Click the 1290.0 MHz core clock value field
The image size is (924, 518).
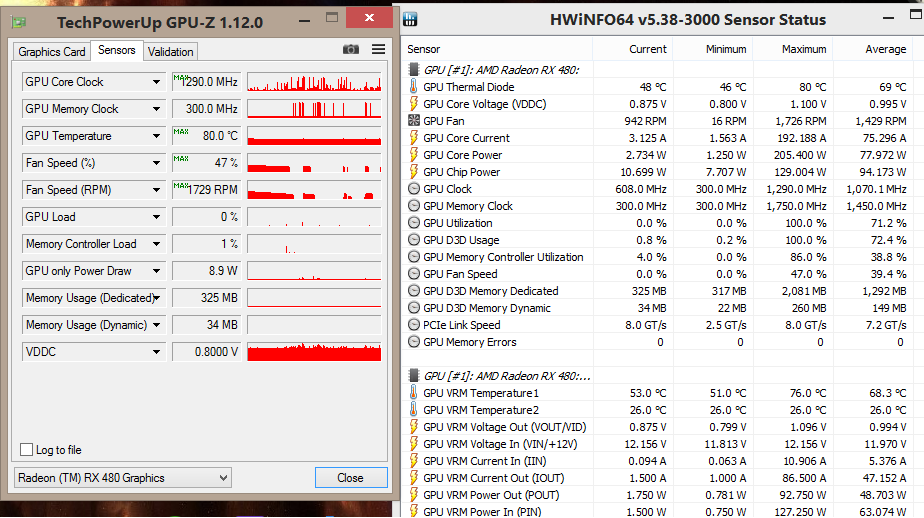206,82
